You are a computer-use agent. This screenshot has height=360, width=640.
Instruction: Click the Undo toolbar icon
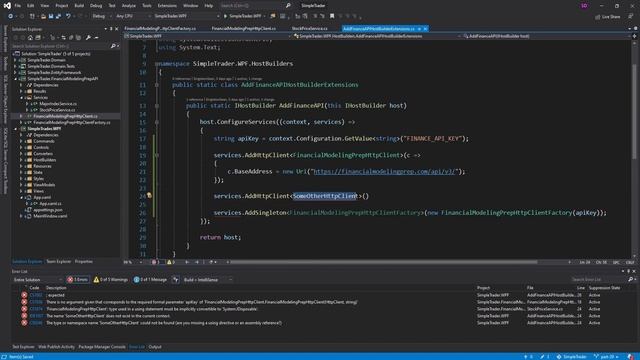[x=68, y=16]
